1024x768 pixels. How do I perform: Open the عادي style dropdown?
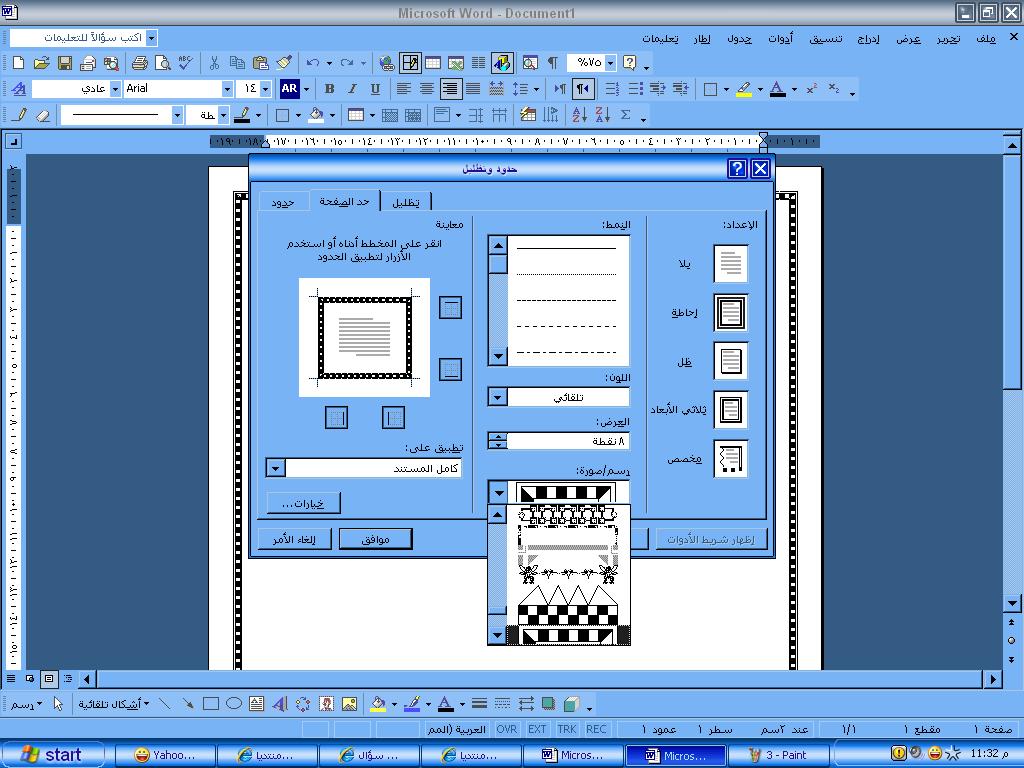click(x=116, y=89)
